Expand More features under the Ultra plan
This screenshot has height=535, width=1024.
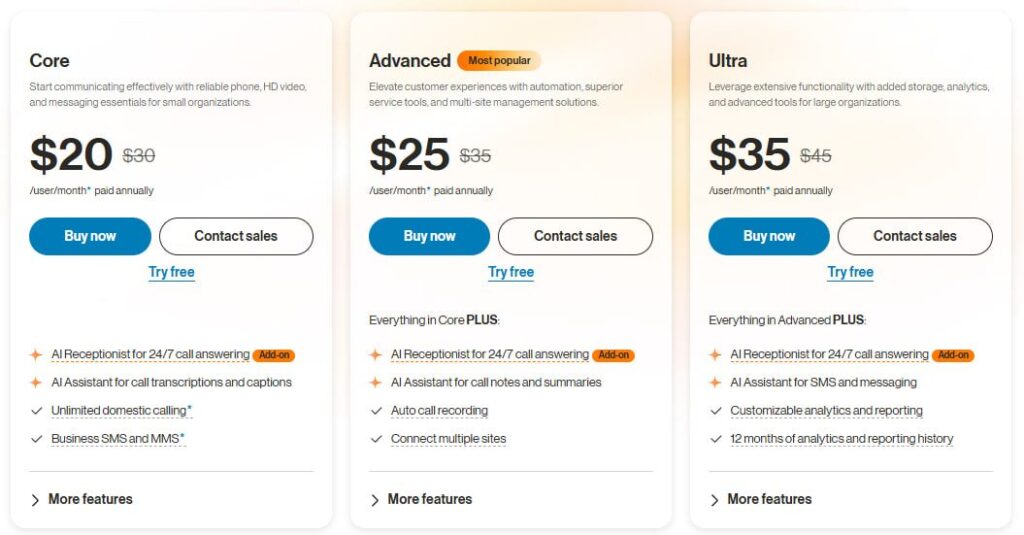(761, 499)
